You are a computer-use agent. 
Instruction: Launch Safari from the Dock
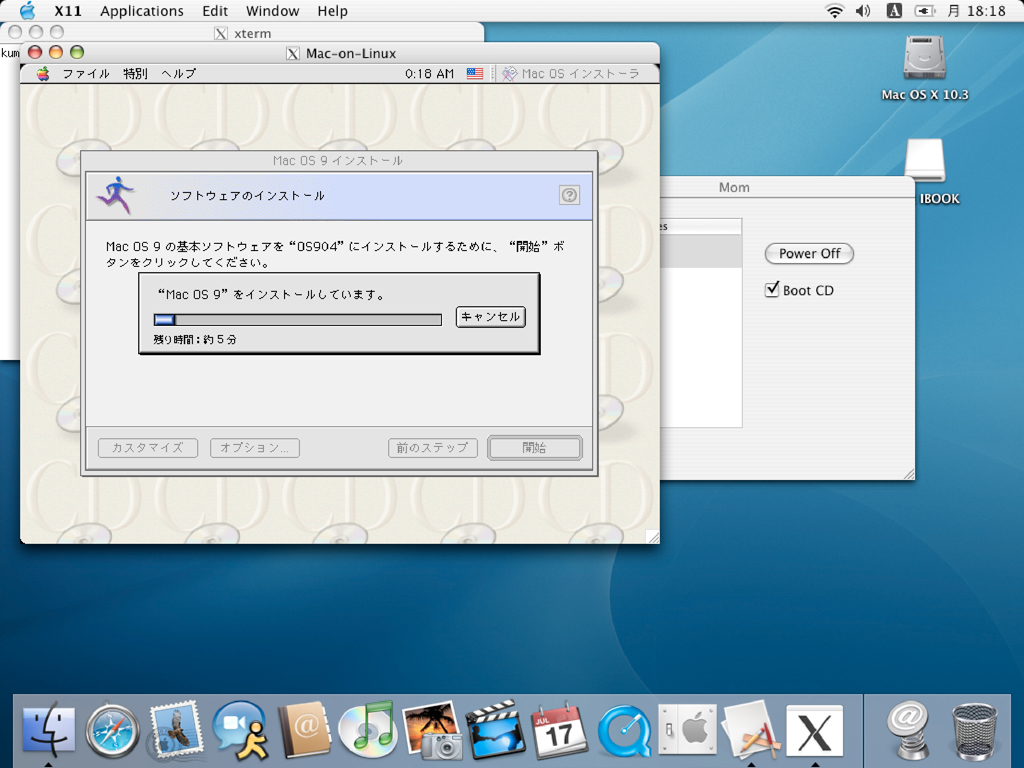(113, 731)
